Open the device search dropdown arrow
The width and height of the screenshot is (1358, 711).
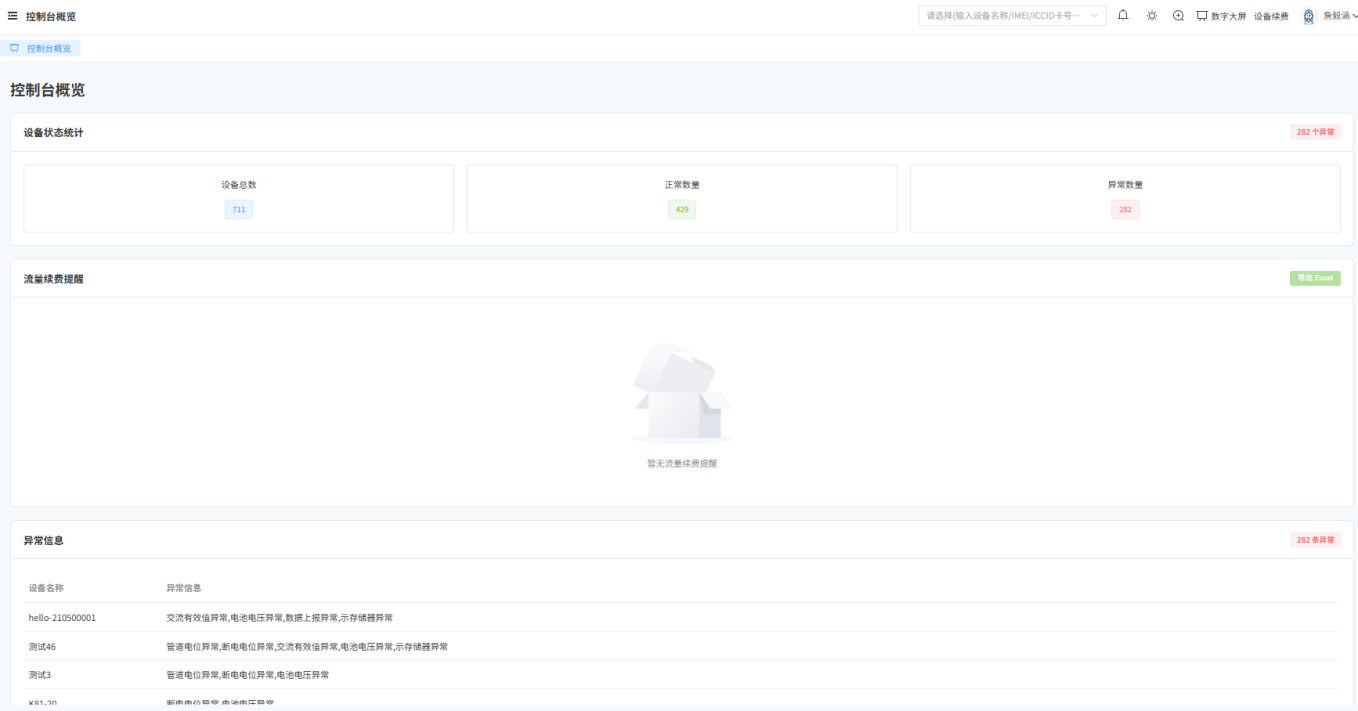[1094, 16]
